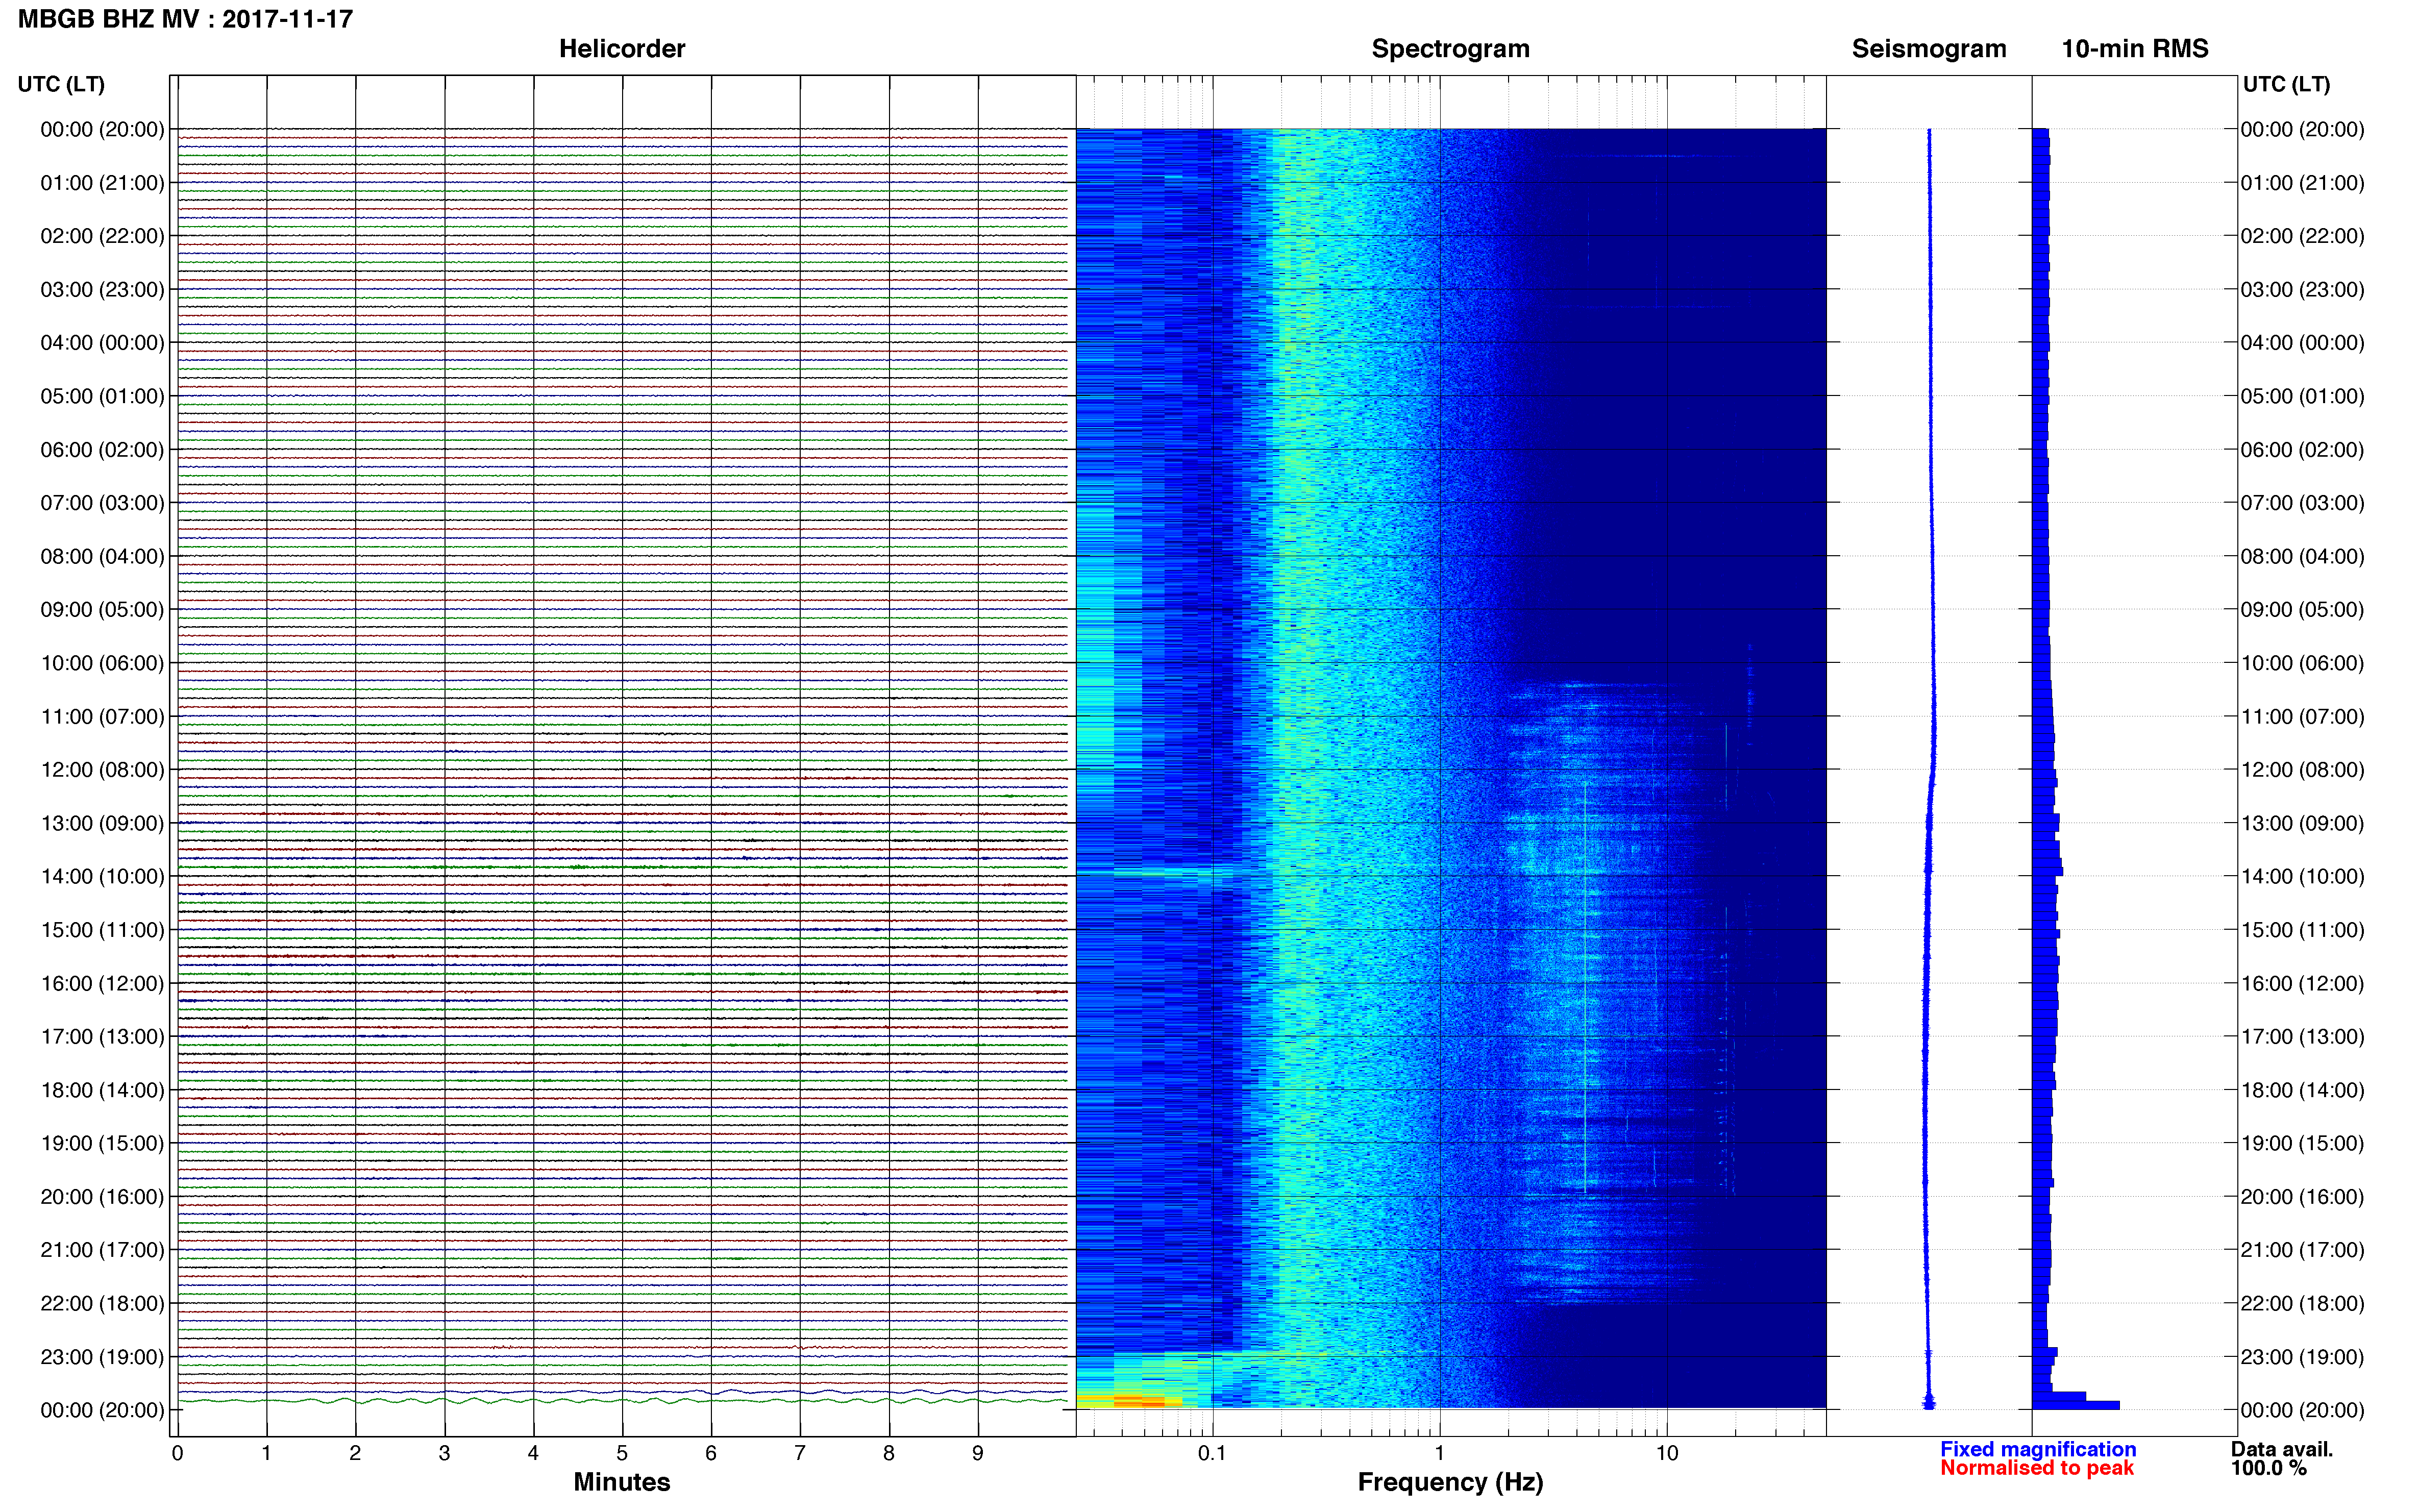Click the wavy green last trace in Helicorder
Viewport: 2419px width, 1512px height.
pos(622,1401)
